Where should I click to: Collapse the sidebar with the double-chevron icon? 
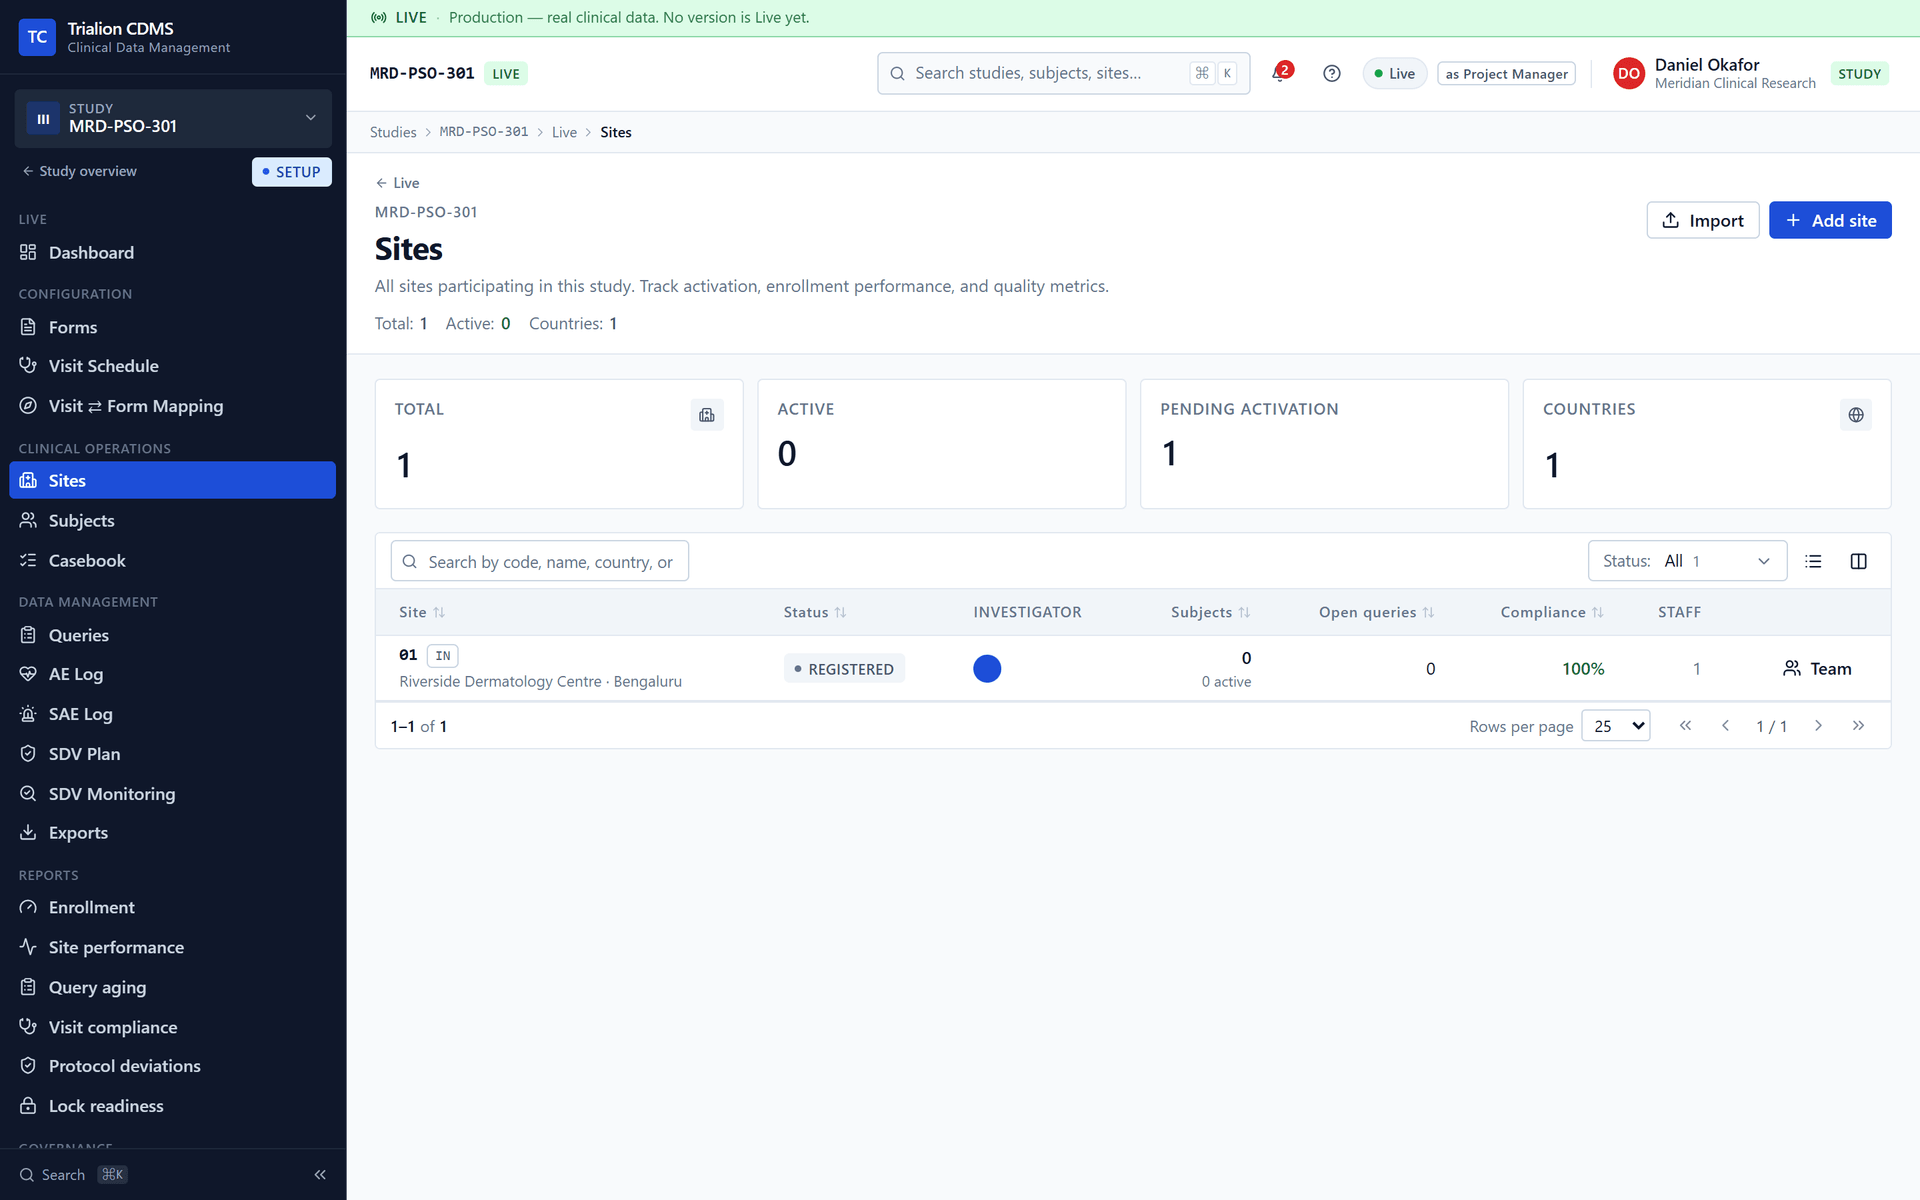(320, 1174)
